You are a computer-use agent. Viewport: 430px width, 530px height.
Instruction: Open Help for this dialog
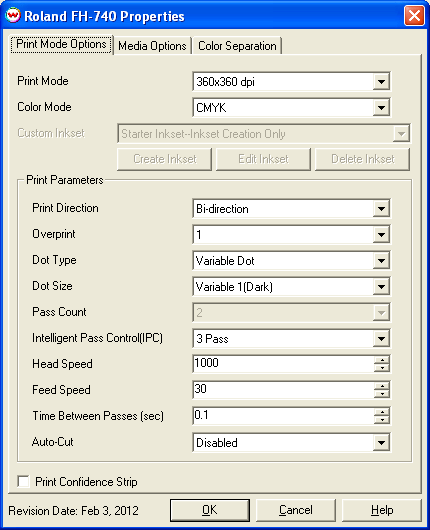pyautogui.click(x=382, y=510)
